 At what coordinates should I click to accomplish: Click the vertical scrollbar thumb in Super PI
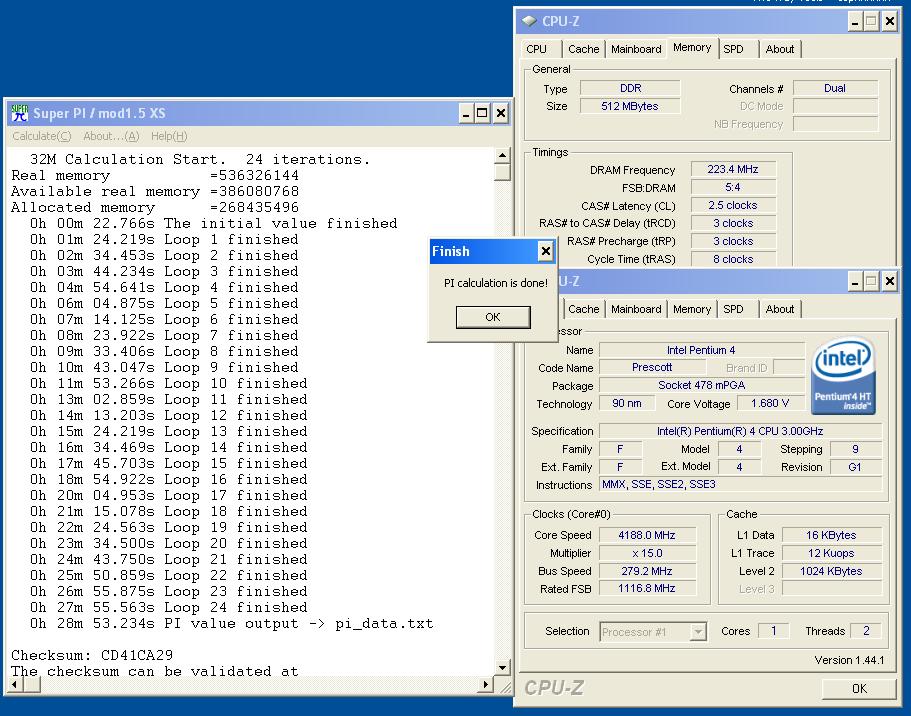[502, 172]
